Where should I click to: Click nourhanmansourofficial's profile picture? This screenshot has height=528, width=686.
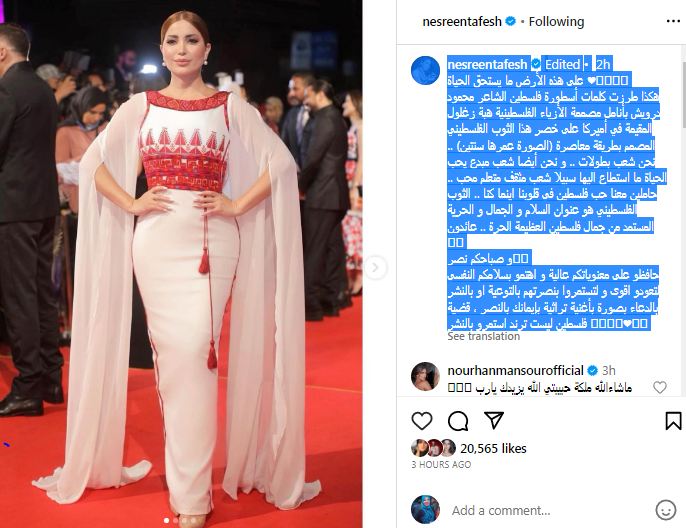[425, 377]
